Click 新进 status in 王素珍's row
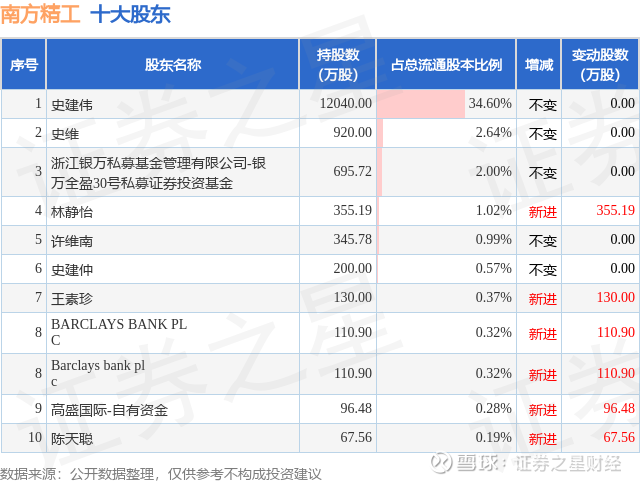Viewport: 640px width, 483px height. [542, 299]
